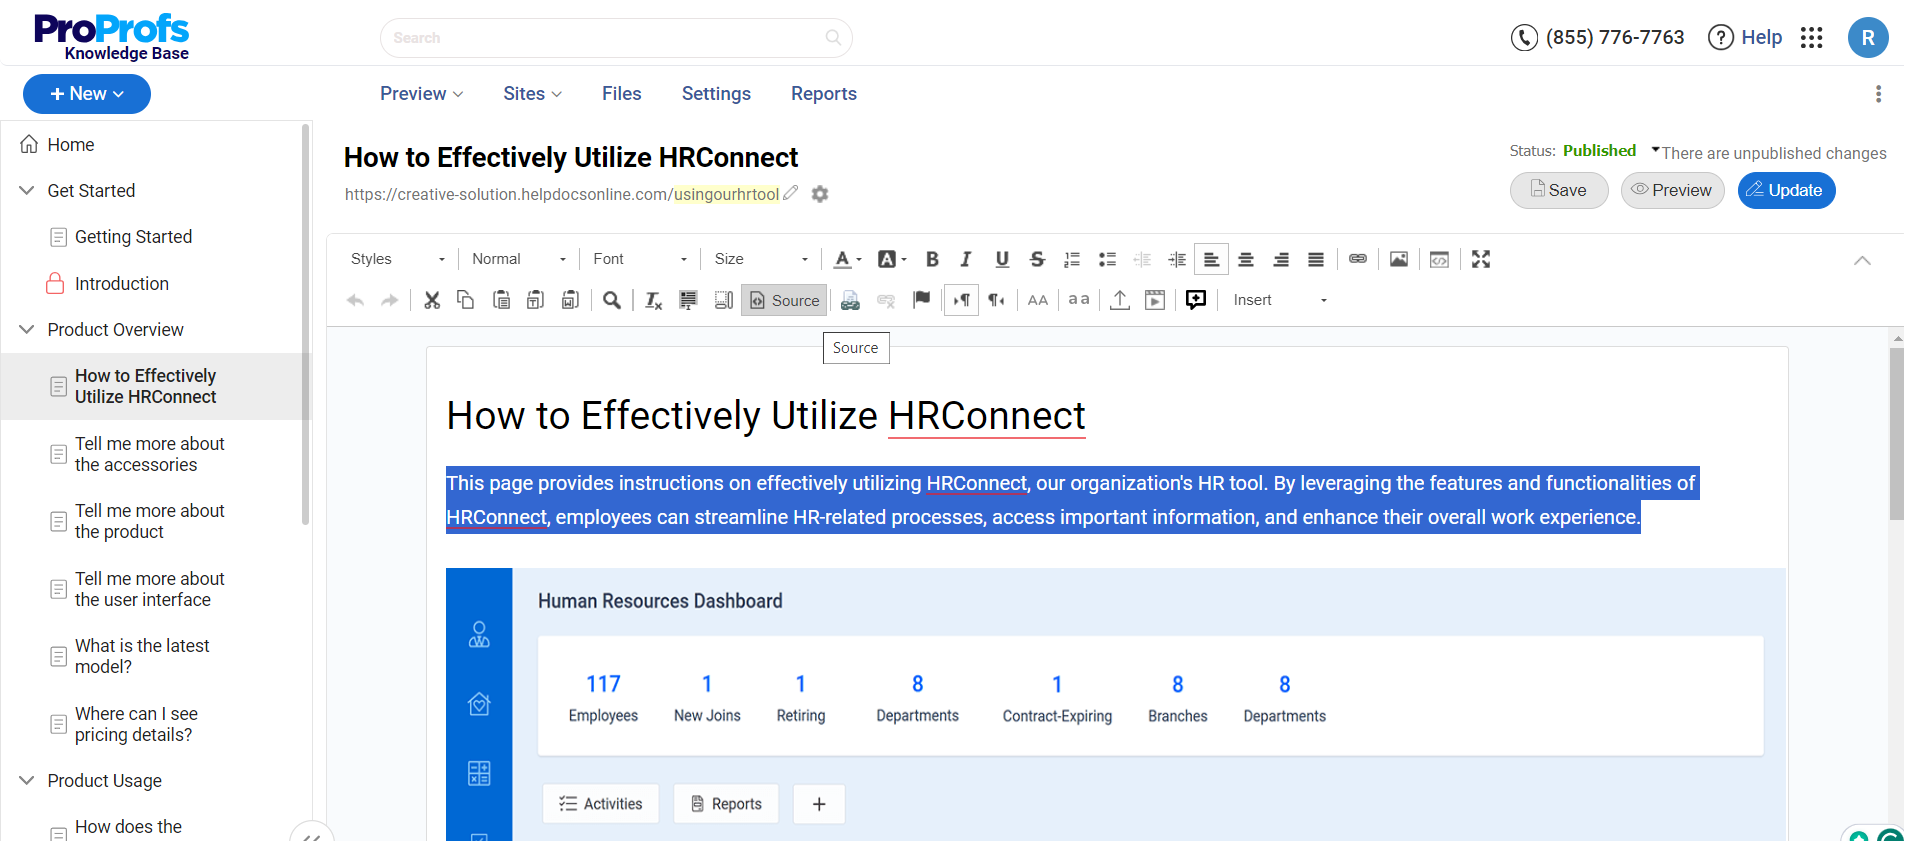Paste from Word

570,300
